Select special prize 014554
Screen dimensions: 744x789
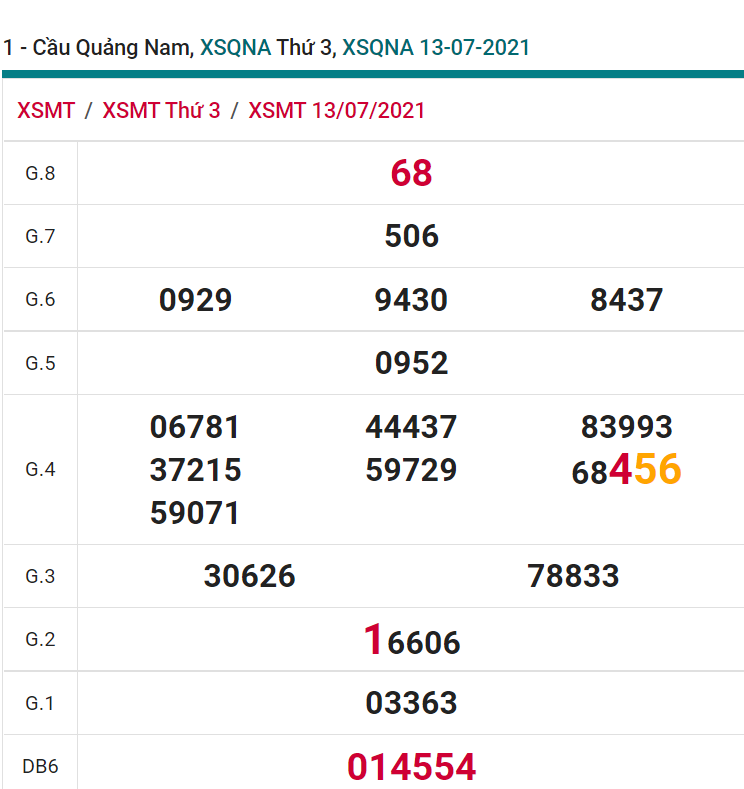411,767
